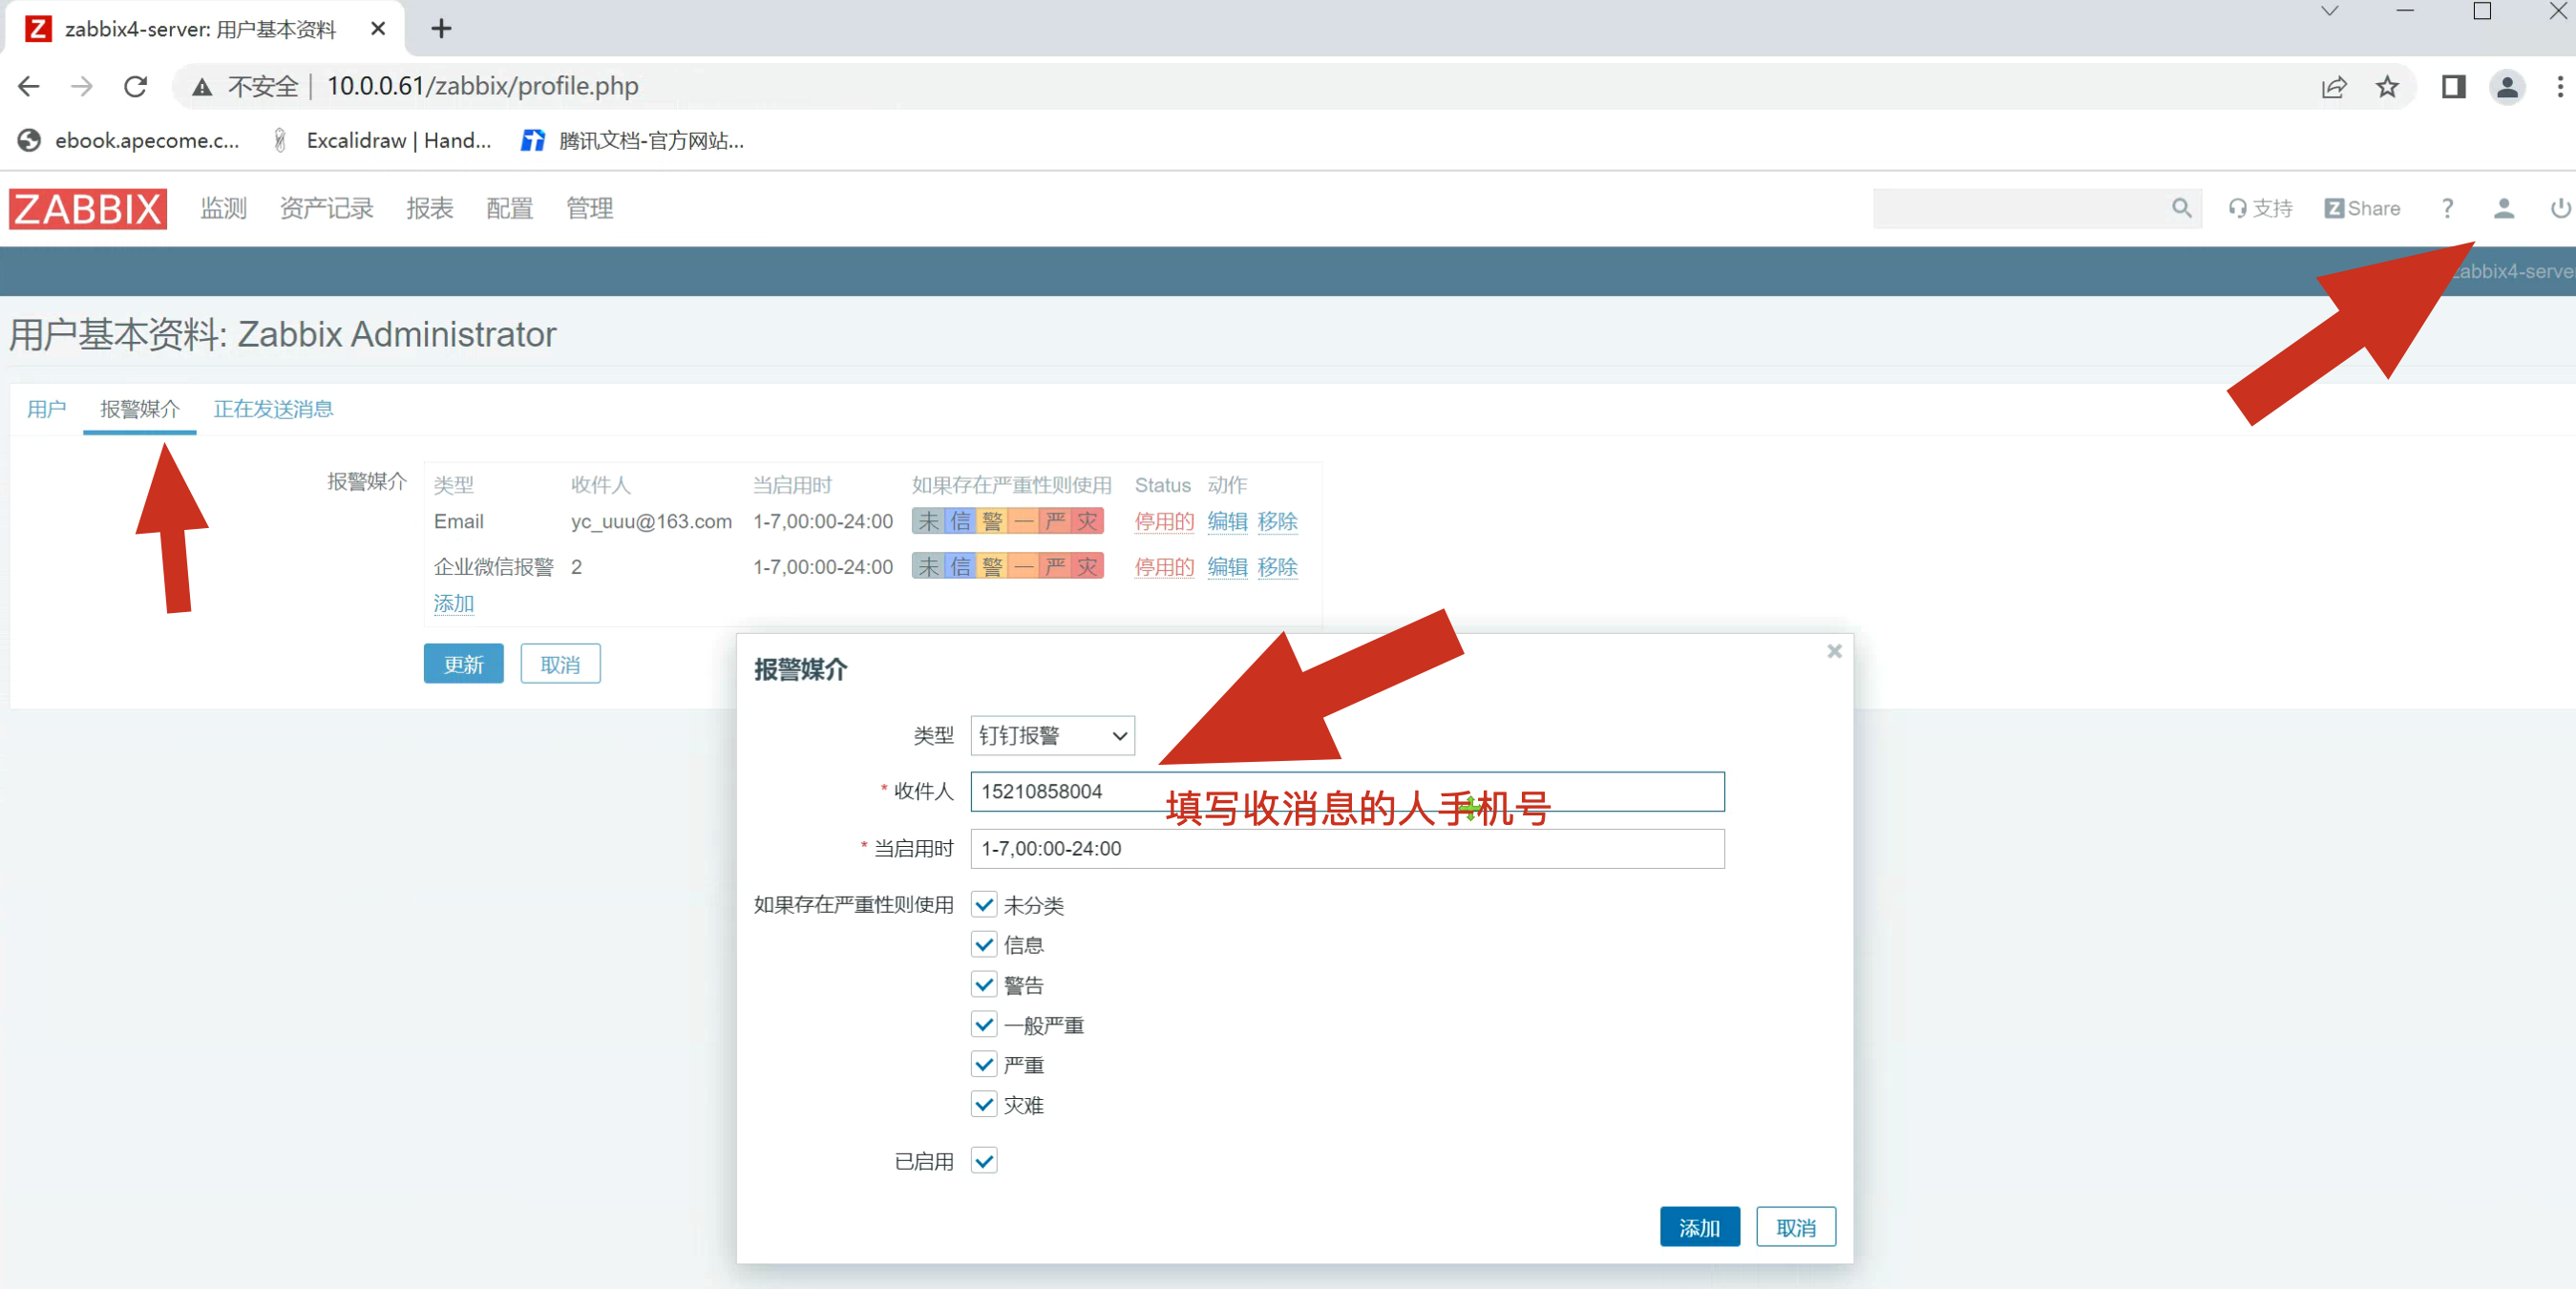The image size is (2576, 1289).
Task: Open the 配置 menu in top navigation
Action: coord(509,208)
